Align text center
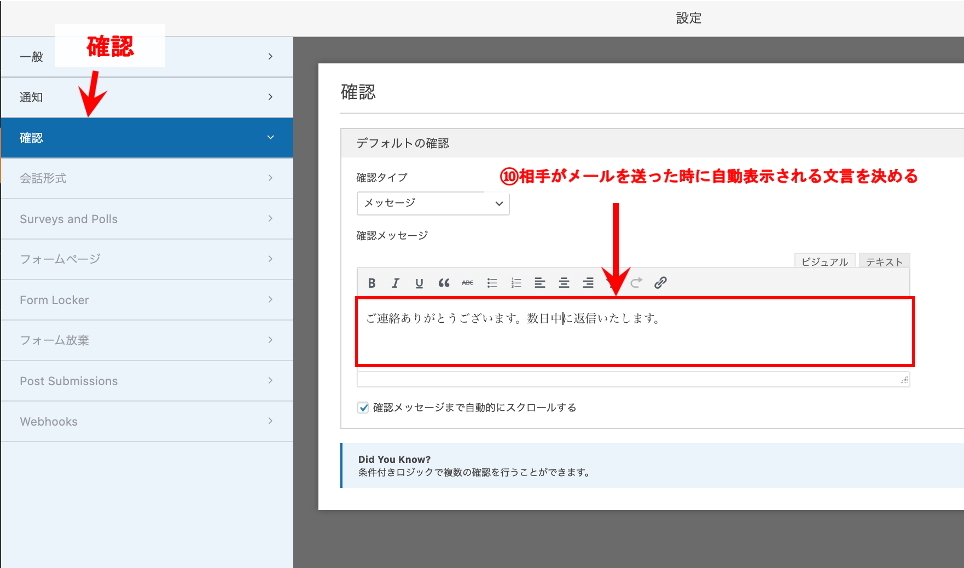The image size is (964, 568). tap(564, 283)
